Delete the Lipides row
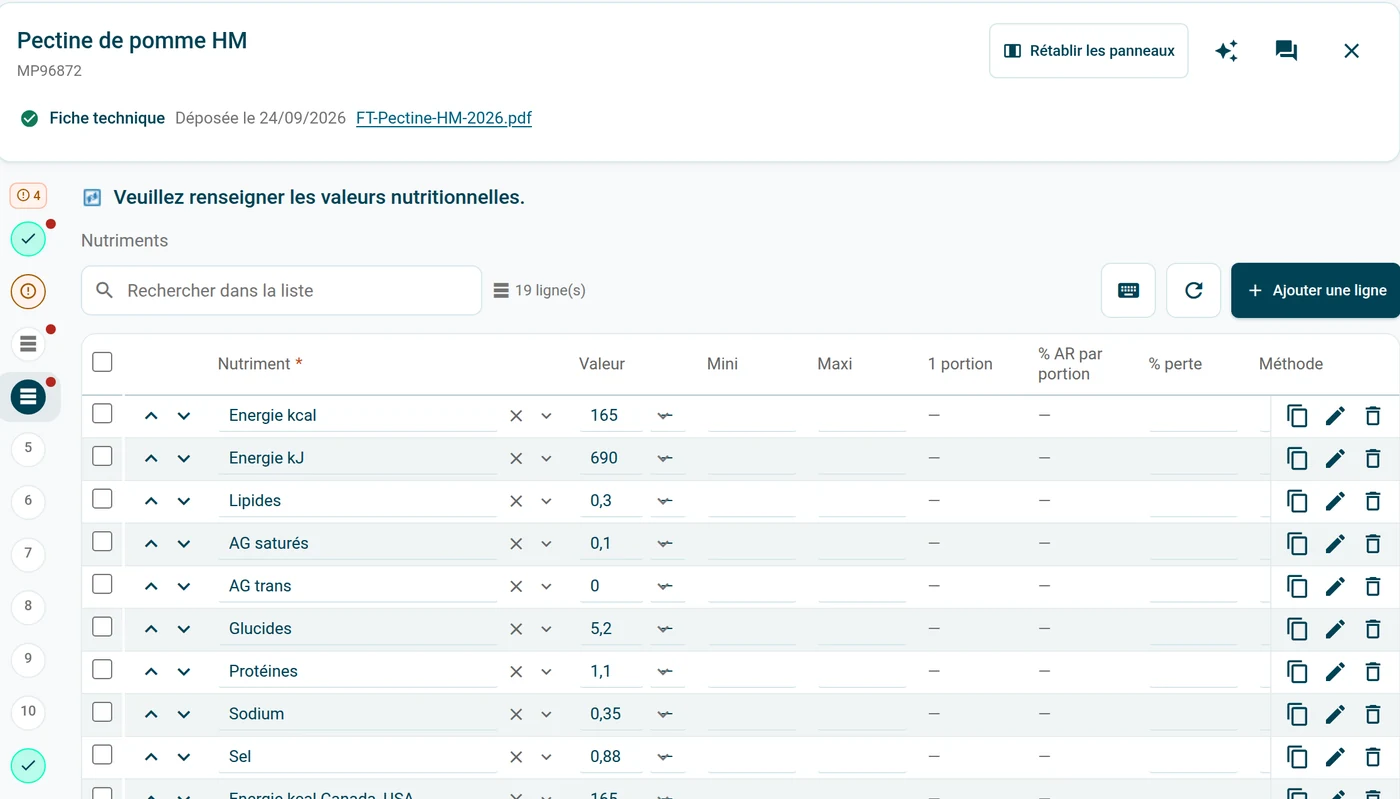 [1373, 501]
